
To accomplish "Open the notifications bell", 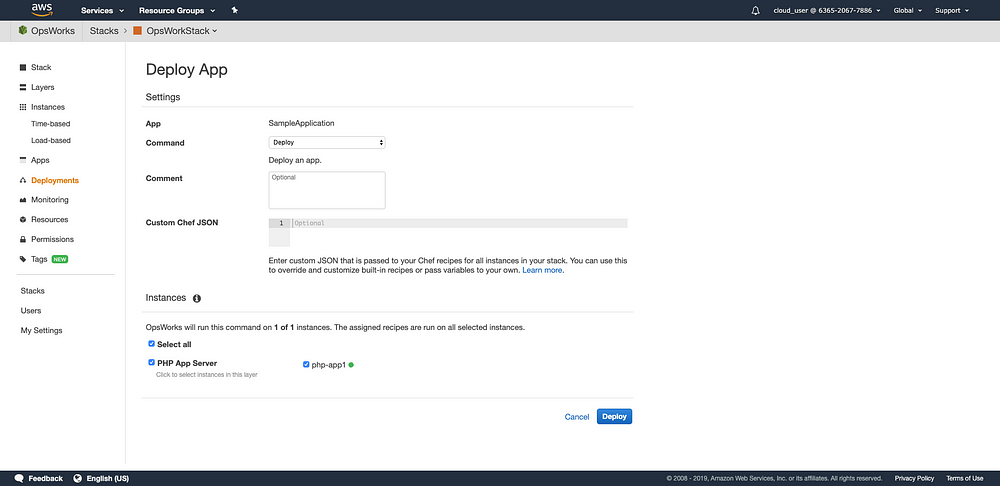I will (756, 11).
